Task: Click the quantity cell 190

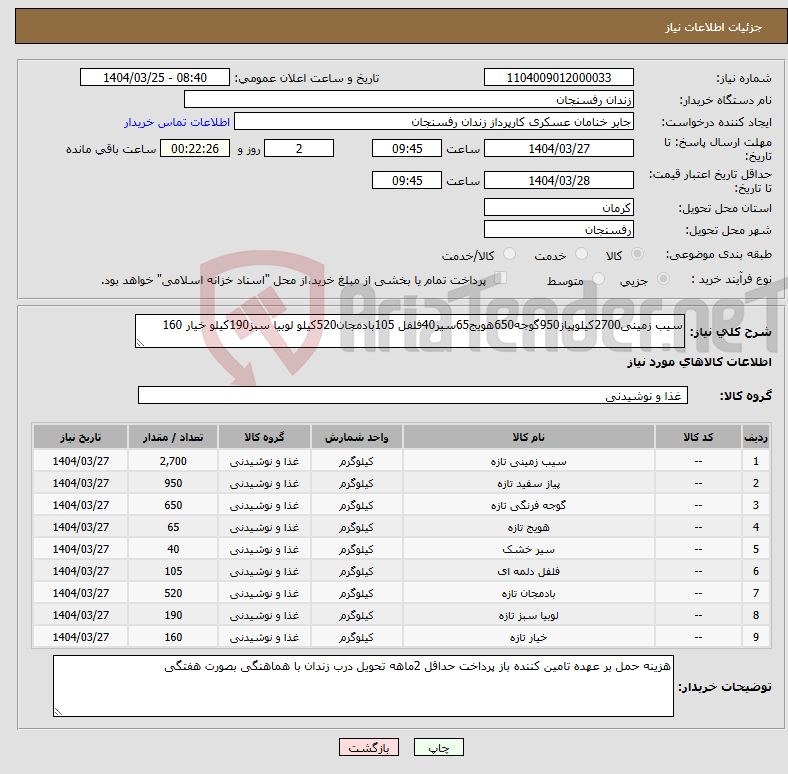Action: pyautogui.click(x=173, y=615)
